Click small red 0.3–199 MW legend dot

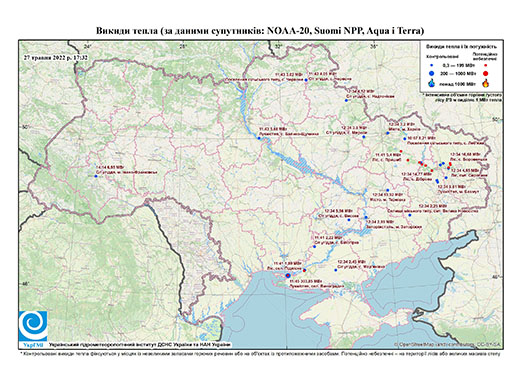(486, 66)
